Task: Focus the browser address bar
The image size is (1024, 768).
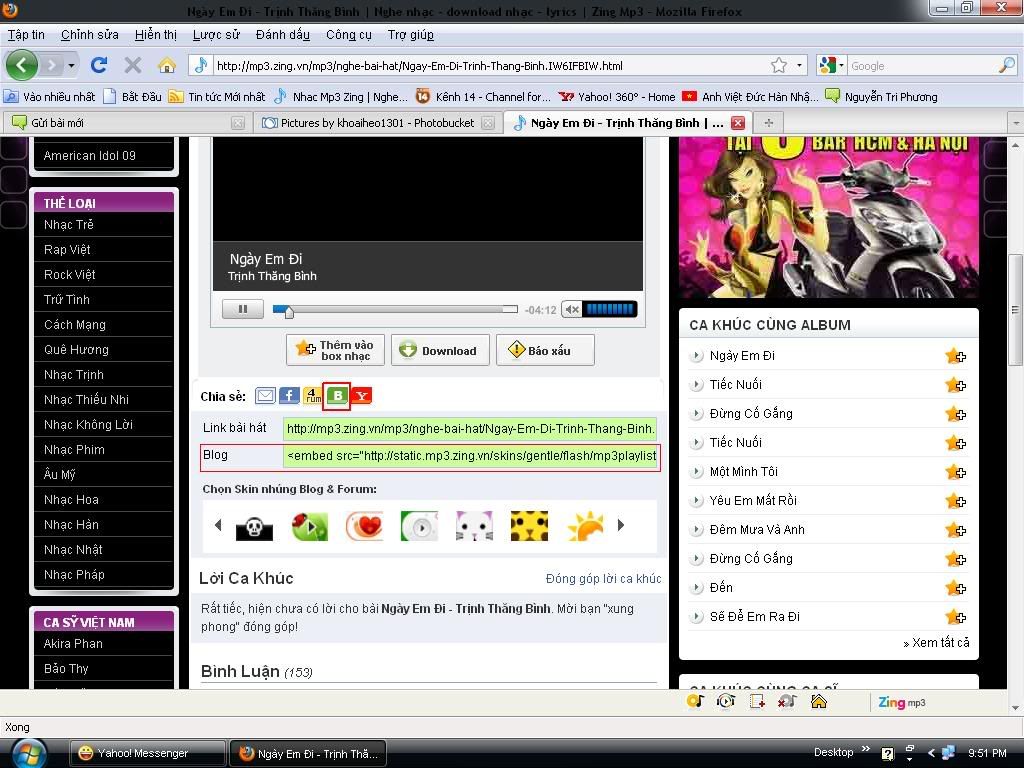Action: coord(492,65)
